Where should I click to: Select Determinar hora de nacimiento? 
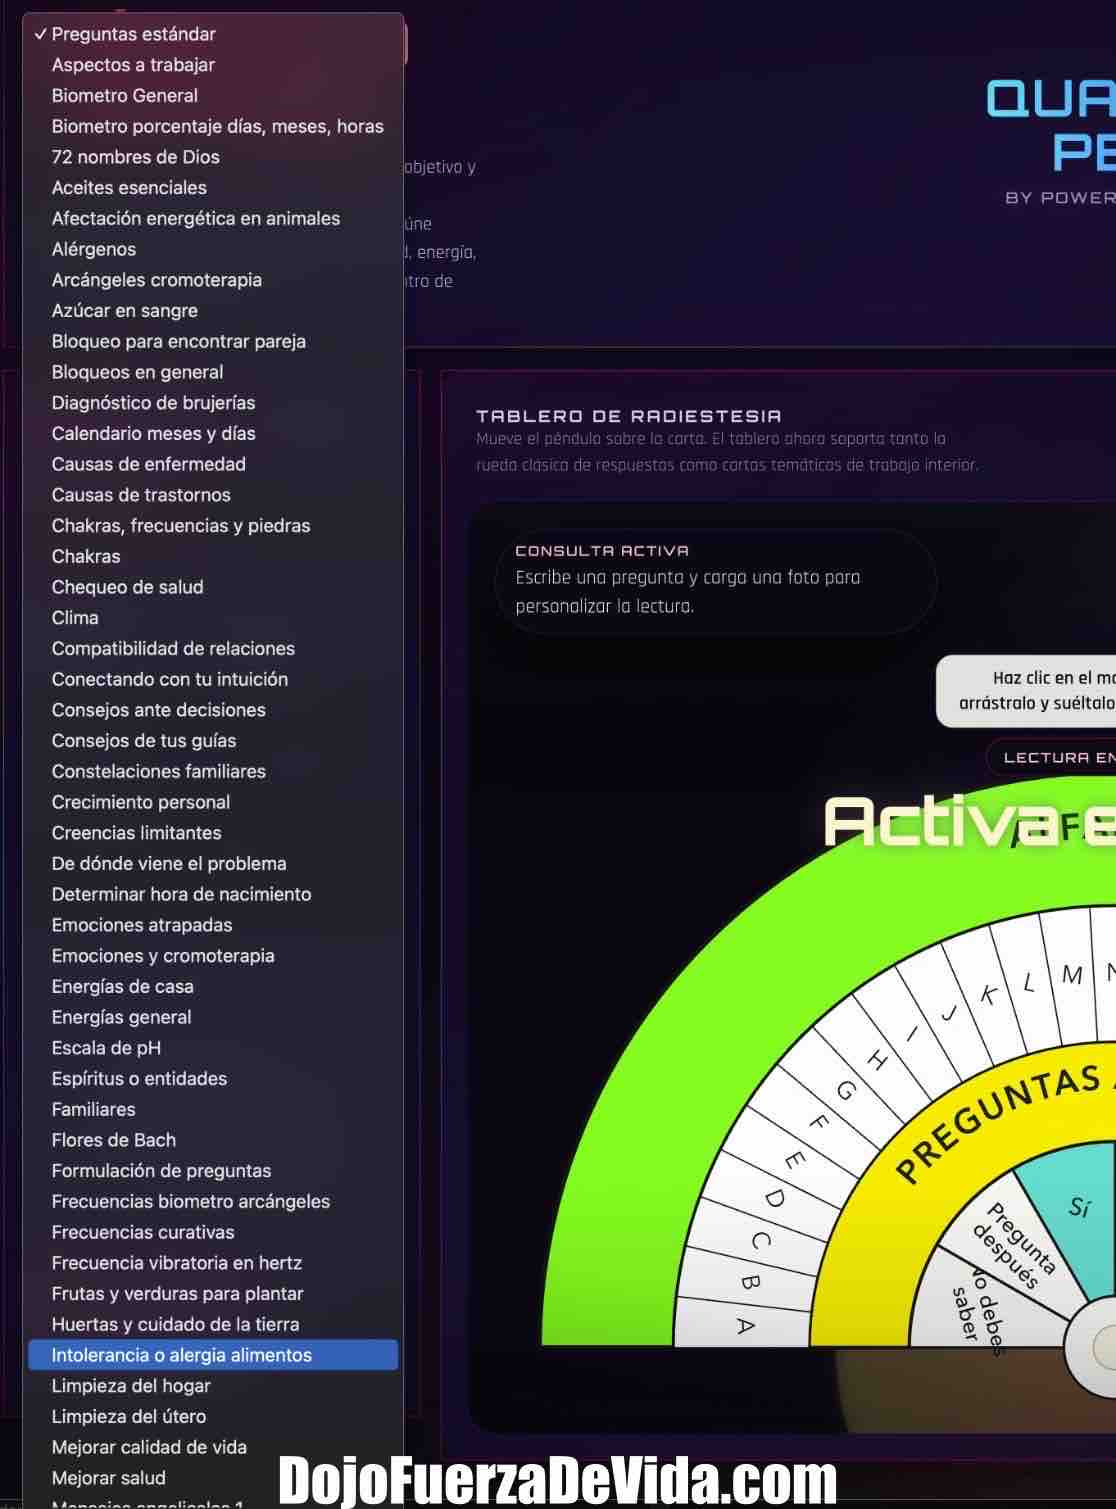(x=213, y=895)
